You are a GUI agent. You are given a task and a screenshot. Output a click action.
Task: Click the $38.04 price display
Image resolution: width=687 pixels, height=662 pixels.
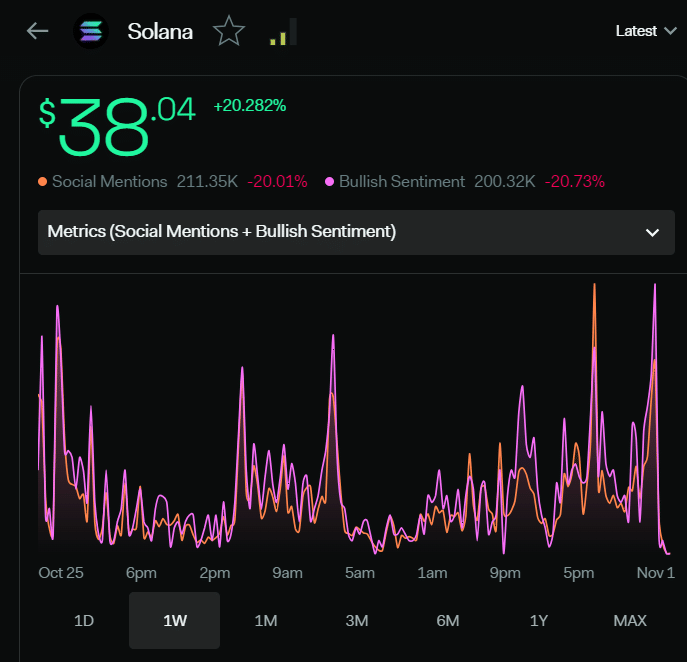point(117,126)
